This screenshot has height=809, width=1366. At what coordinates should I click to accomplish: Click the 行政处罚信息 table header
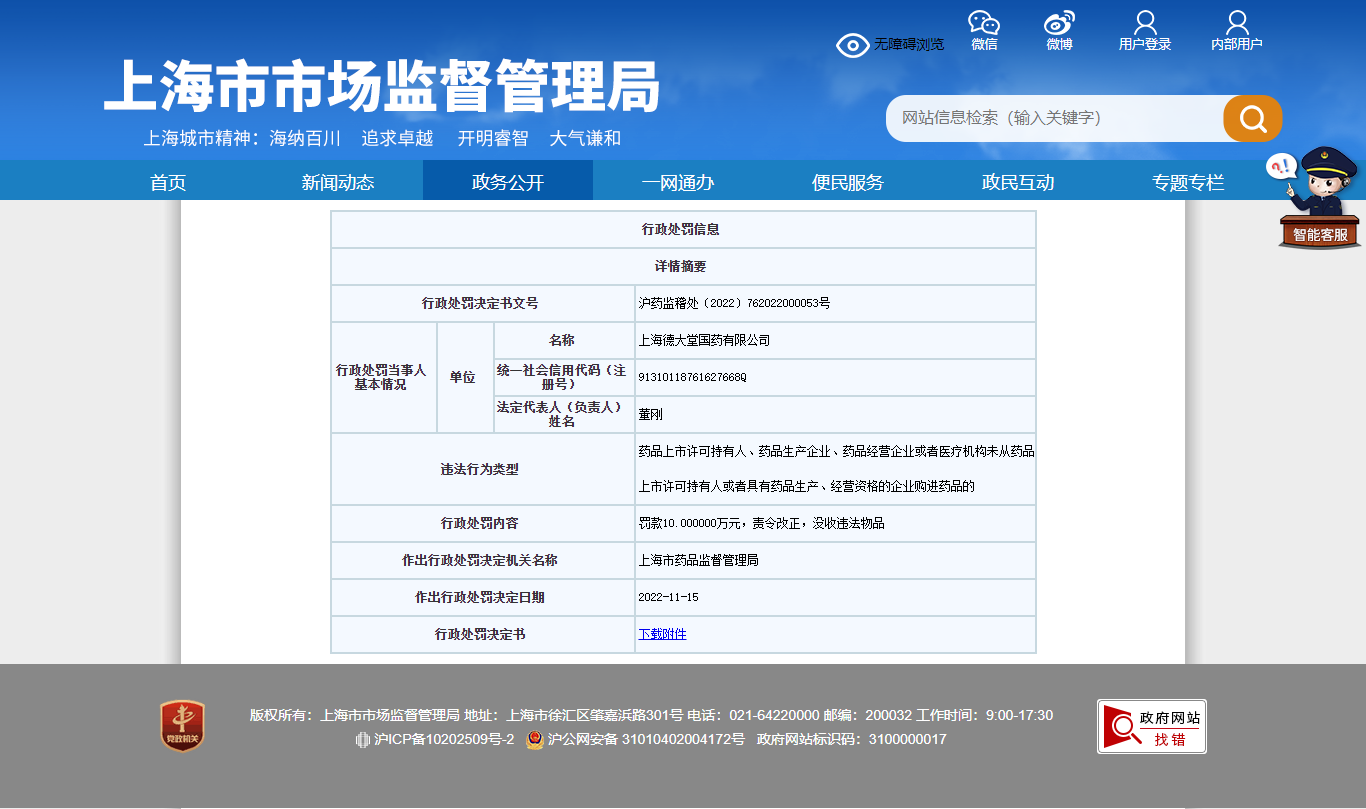coord(681,229)
